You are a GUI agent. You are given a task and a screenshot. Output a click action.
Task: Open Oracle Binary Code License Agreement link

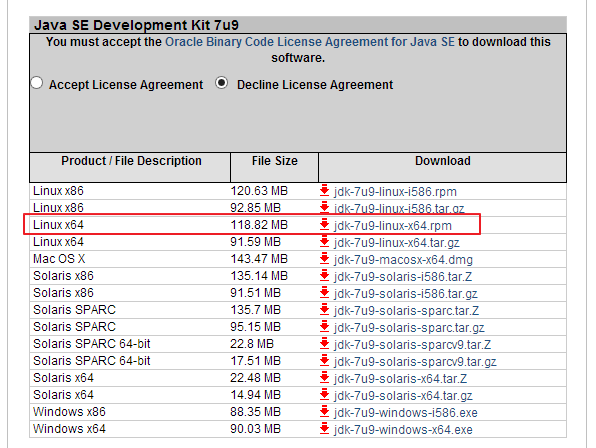(x=310, y=42)
